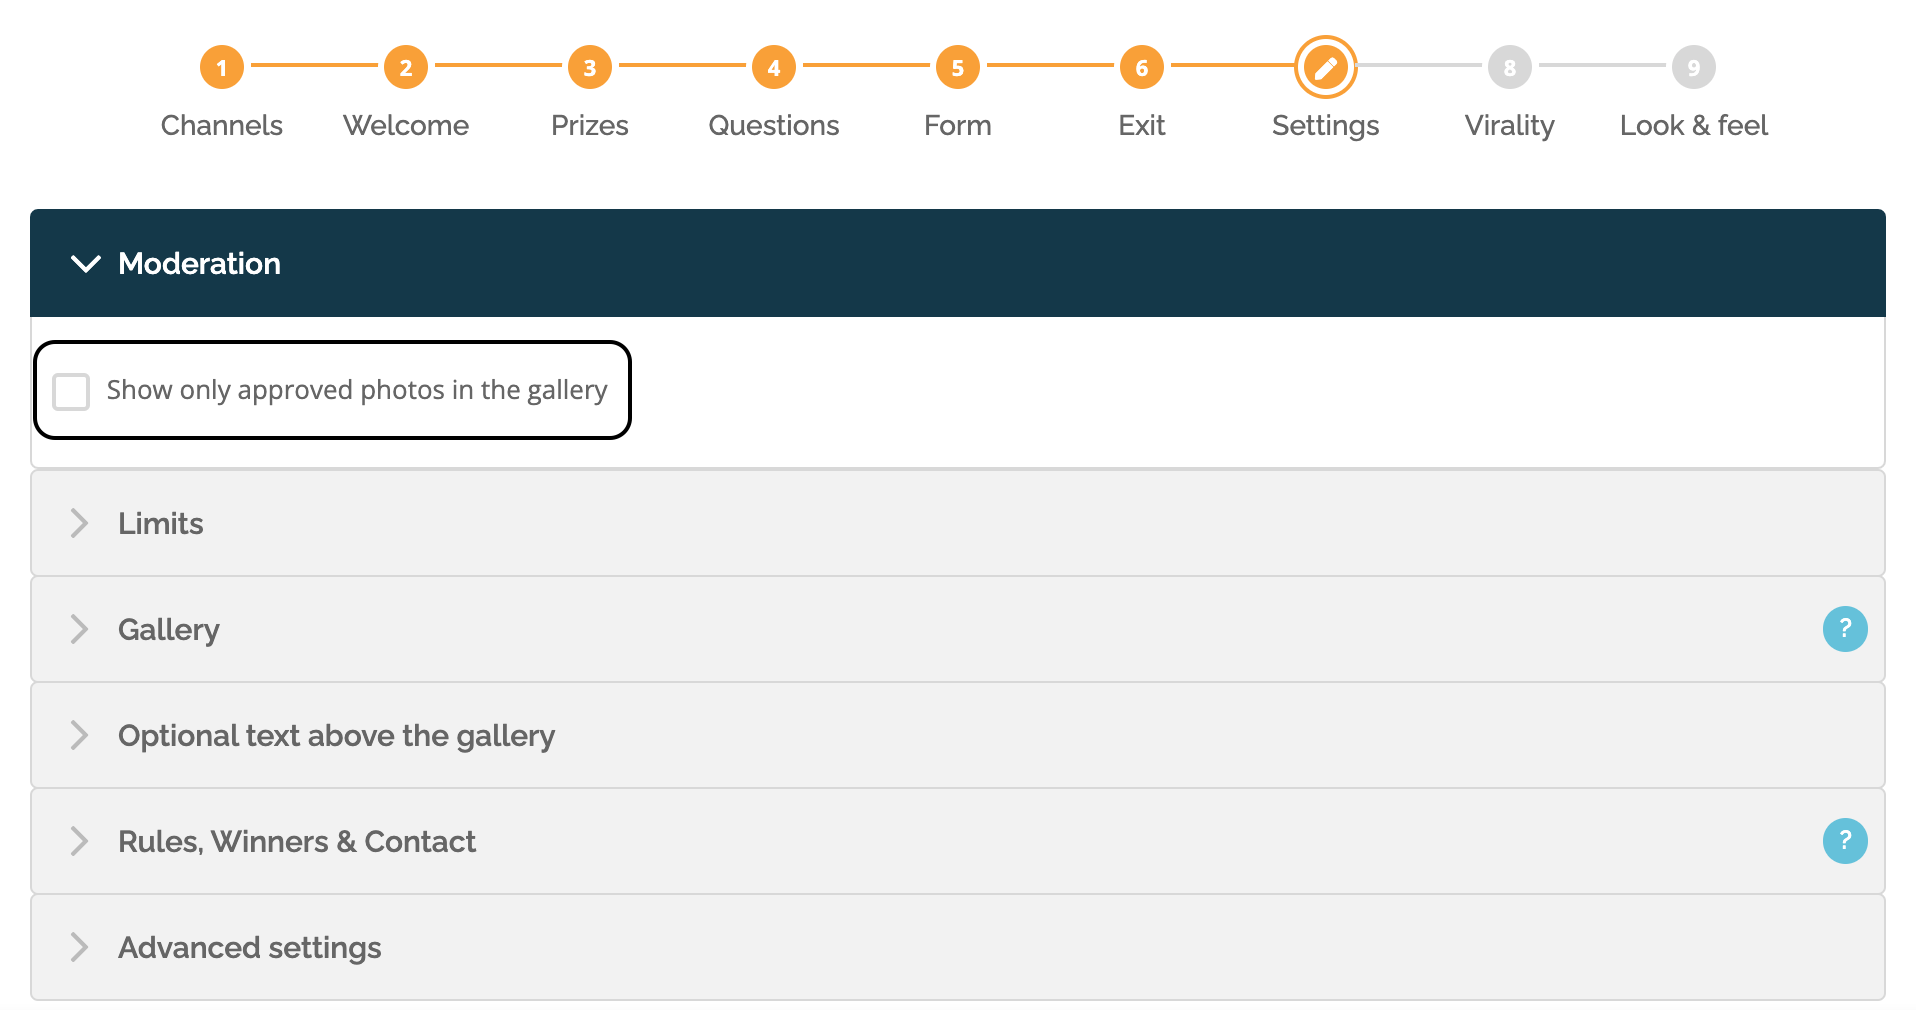Switch to the Virality step label
This screenshot has height=1010, width=1916.
[x=1510, y=126]
